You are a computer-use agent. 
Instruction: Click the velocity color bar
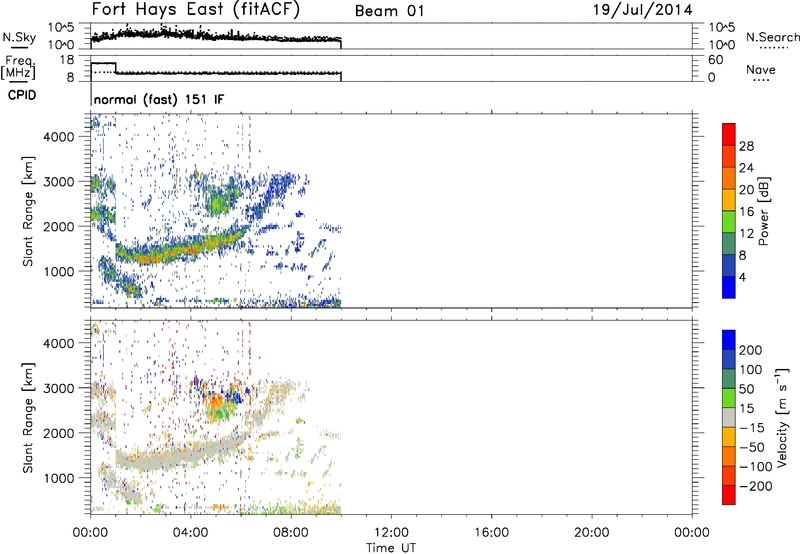tap(729, 417)
